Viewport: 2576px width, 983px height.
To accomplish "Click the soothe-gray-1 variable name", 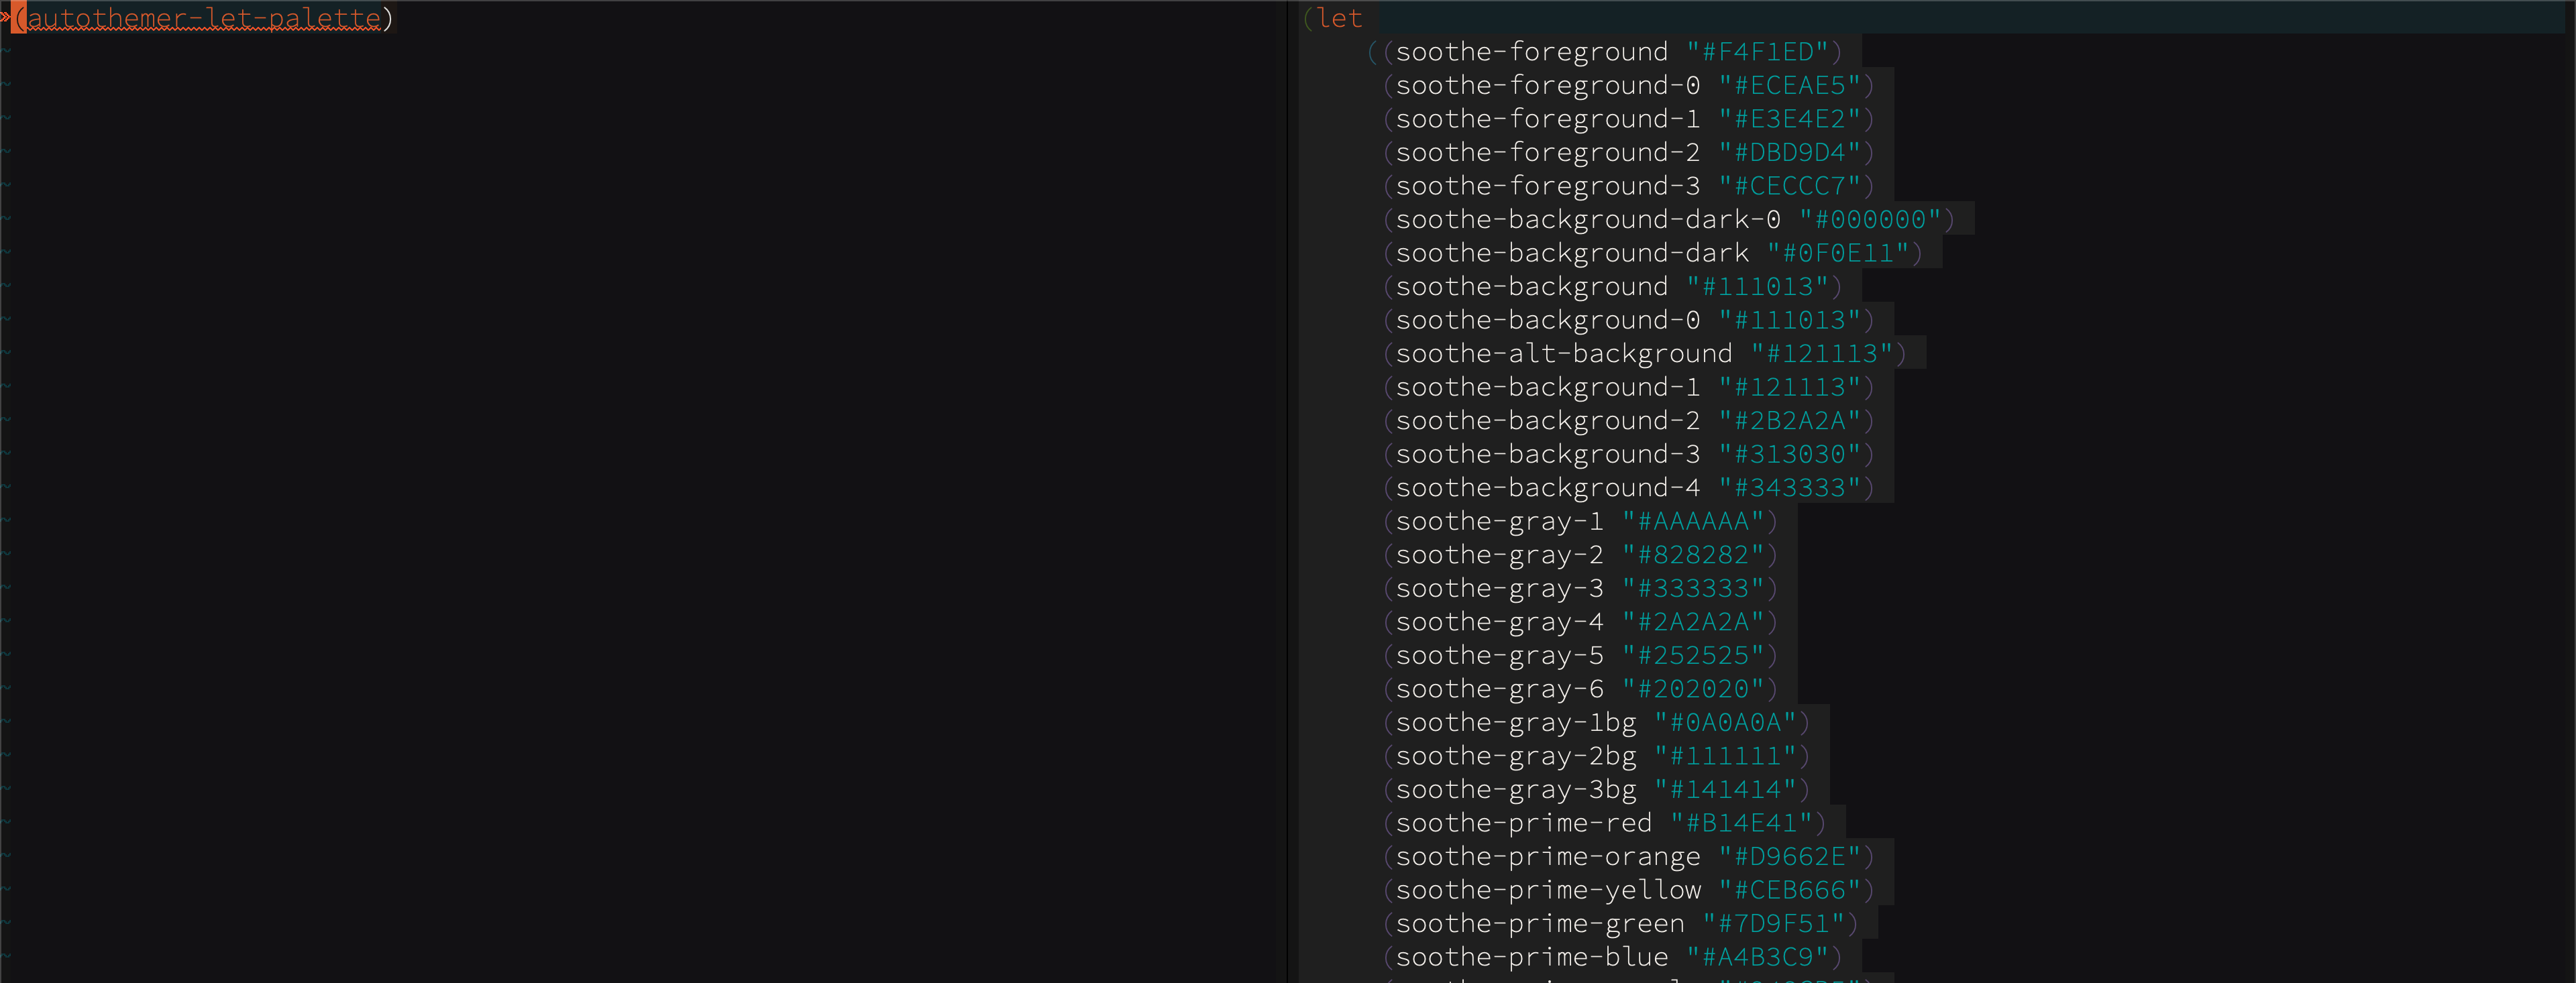I will [1499, 522].
